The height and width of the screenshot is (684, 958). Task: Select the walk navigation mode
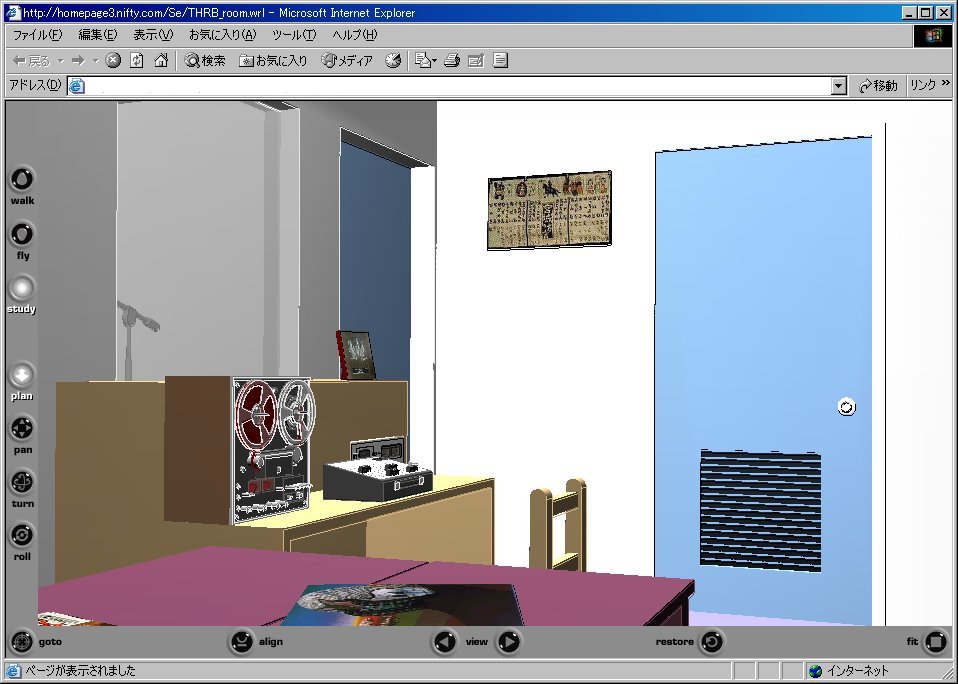tap(21, 180)
